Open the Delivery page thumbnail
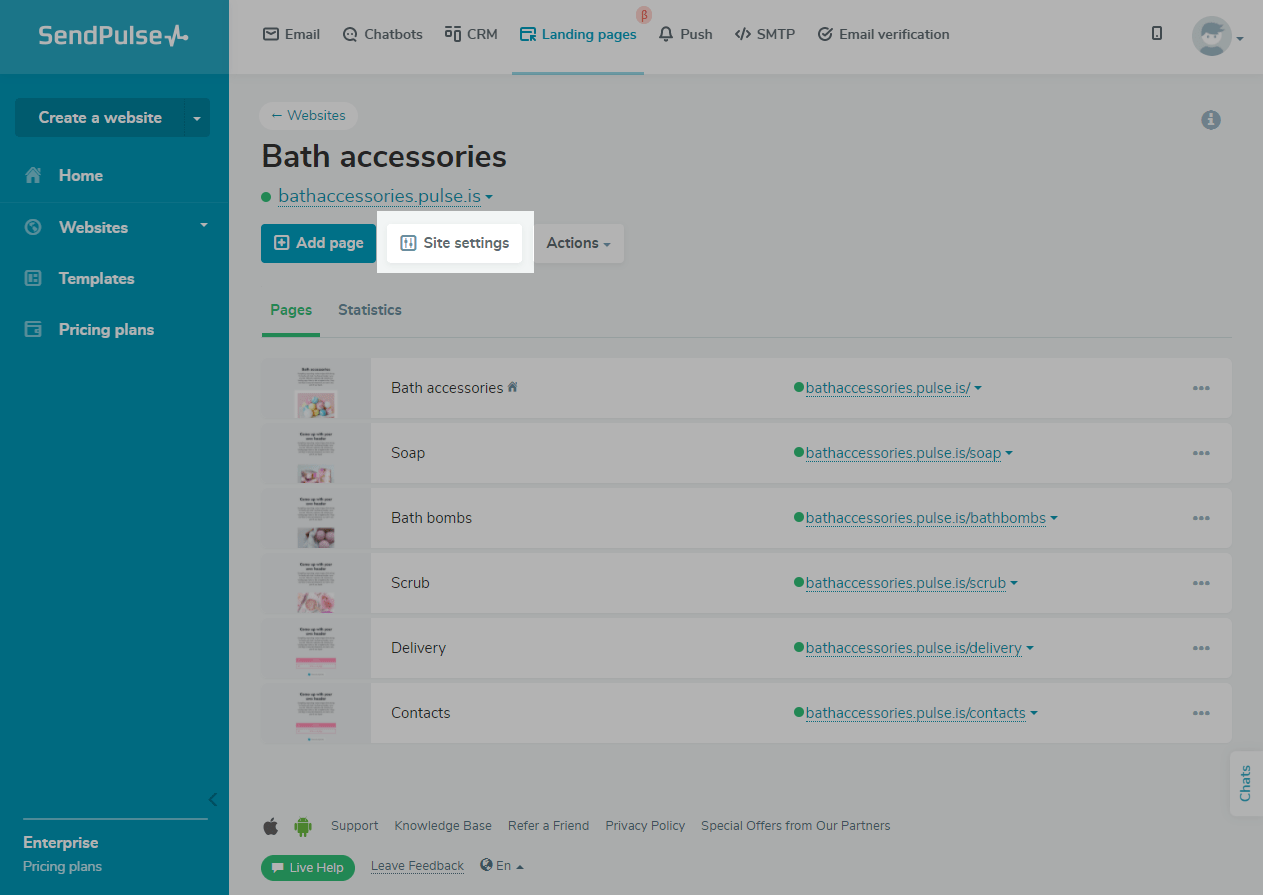 click(316, 648)
